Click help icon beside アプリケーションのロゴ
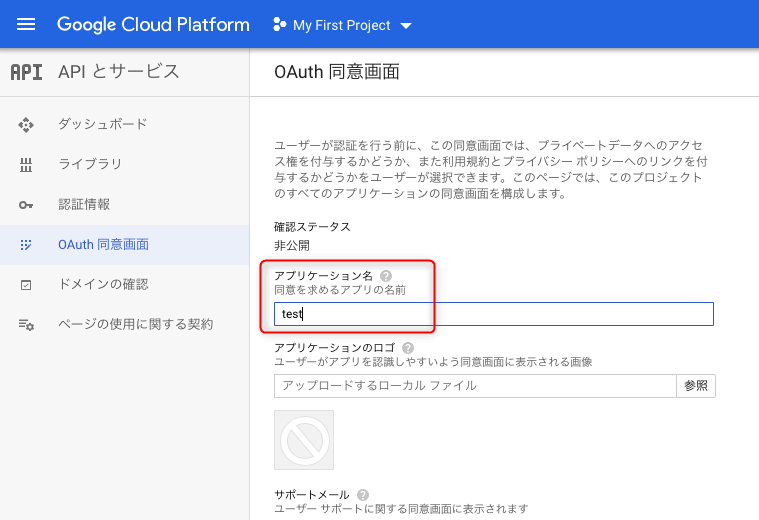Screen dimensions: 759x520 point(408,348)
